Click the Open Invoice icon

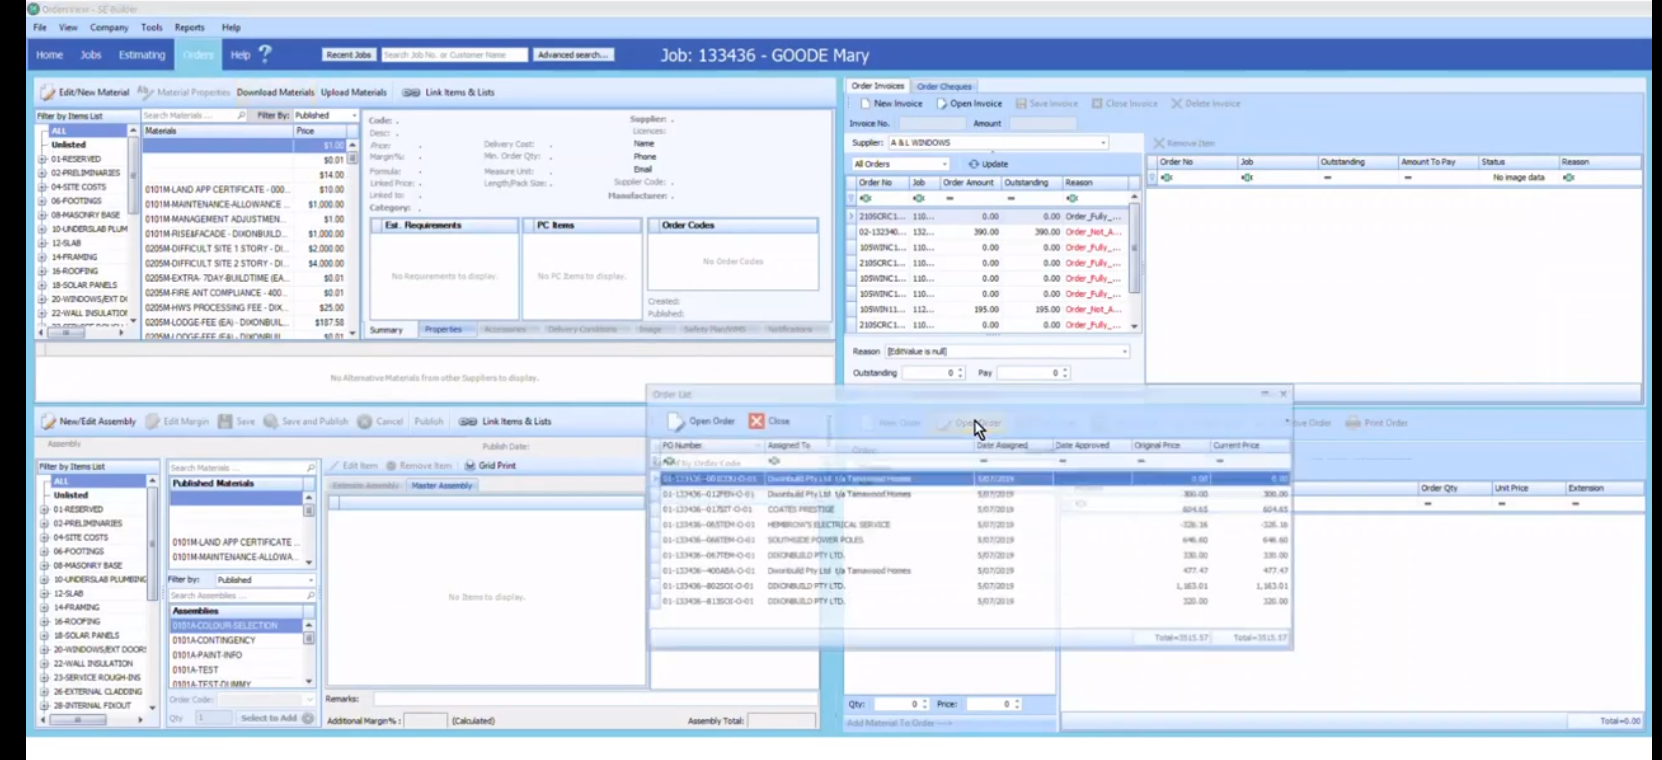click(x=942, y=103)
